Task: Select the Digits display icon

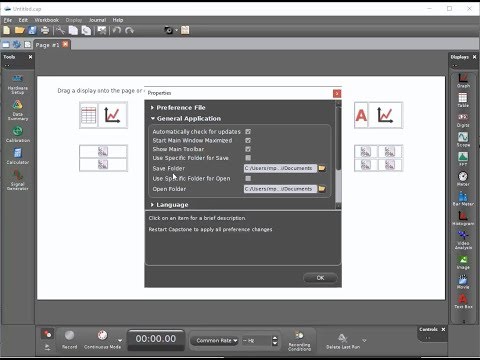Action: [x=463, y=120]
